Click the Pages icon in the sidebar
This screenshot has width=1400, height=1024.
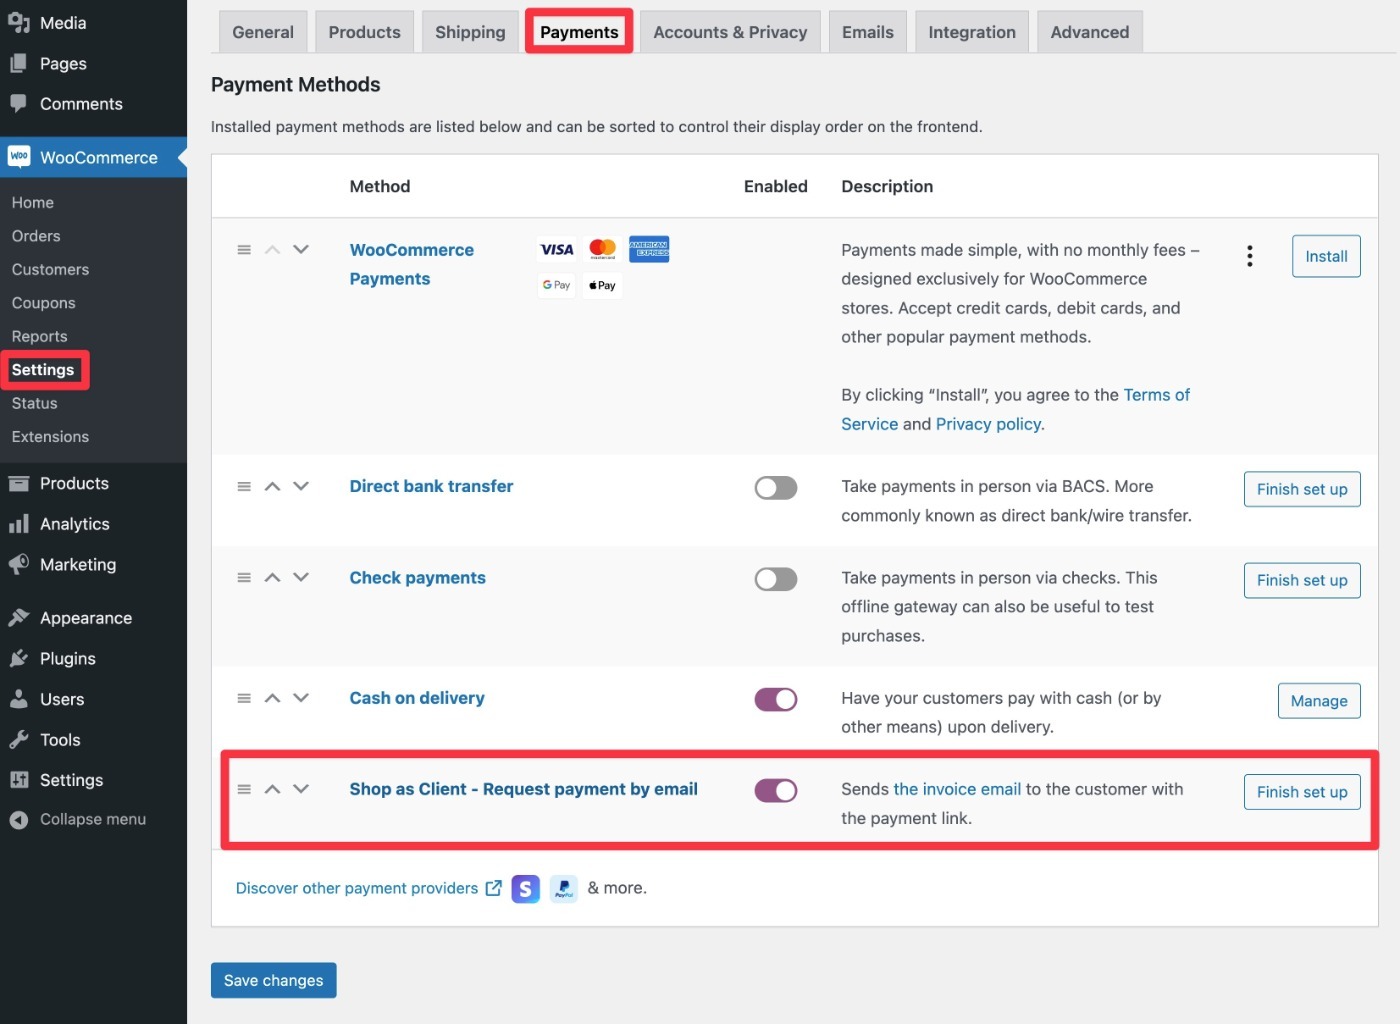(18, 63)
